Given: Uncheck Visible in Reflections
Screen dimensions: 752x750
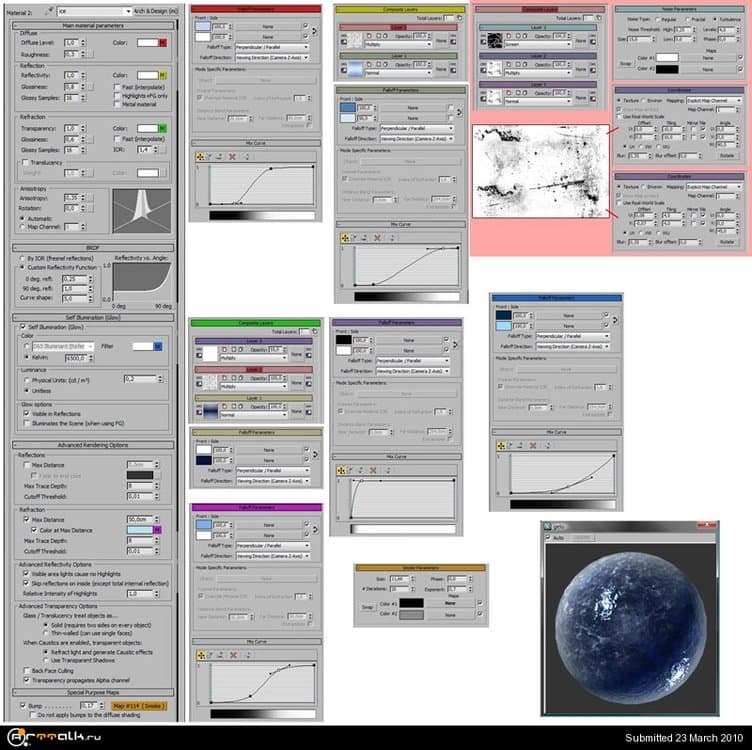Looking at the screenshot, I should click(x=26, y=413).
